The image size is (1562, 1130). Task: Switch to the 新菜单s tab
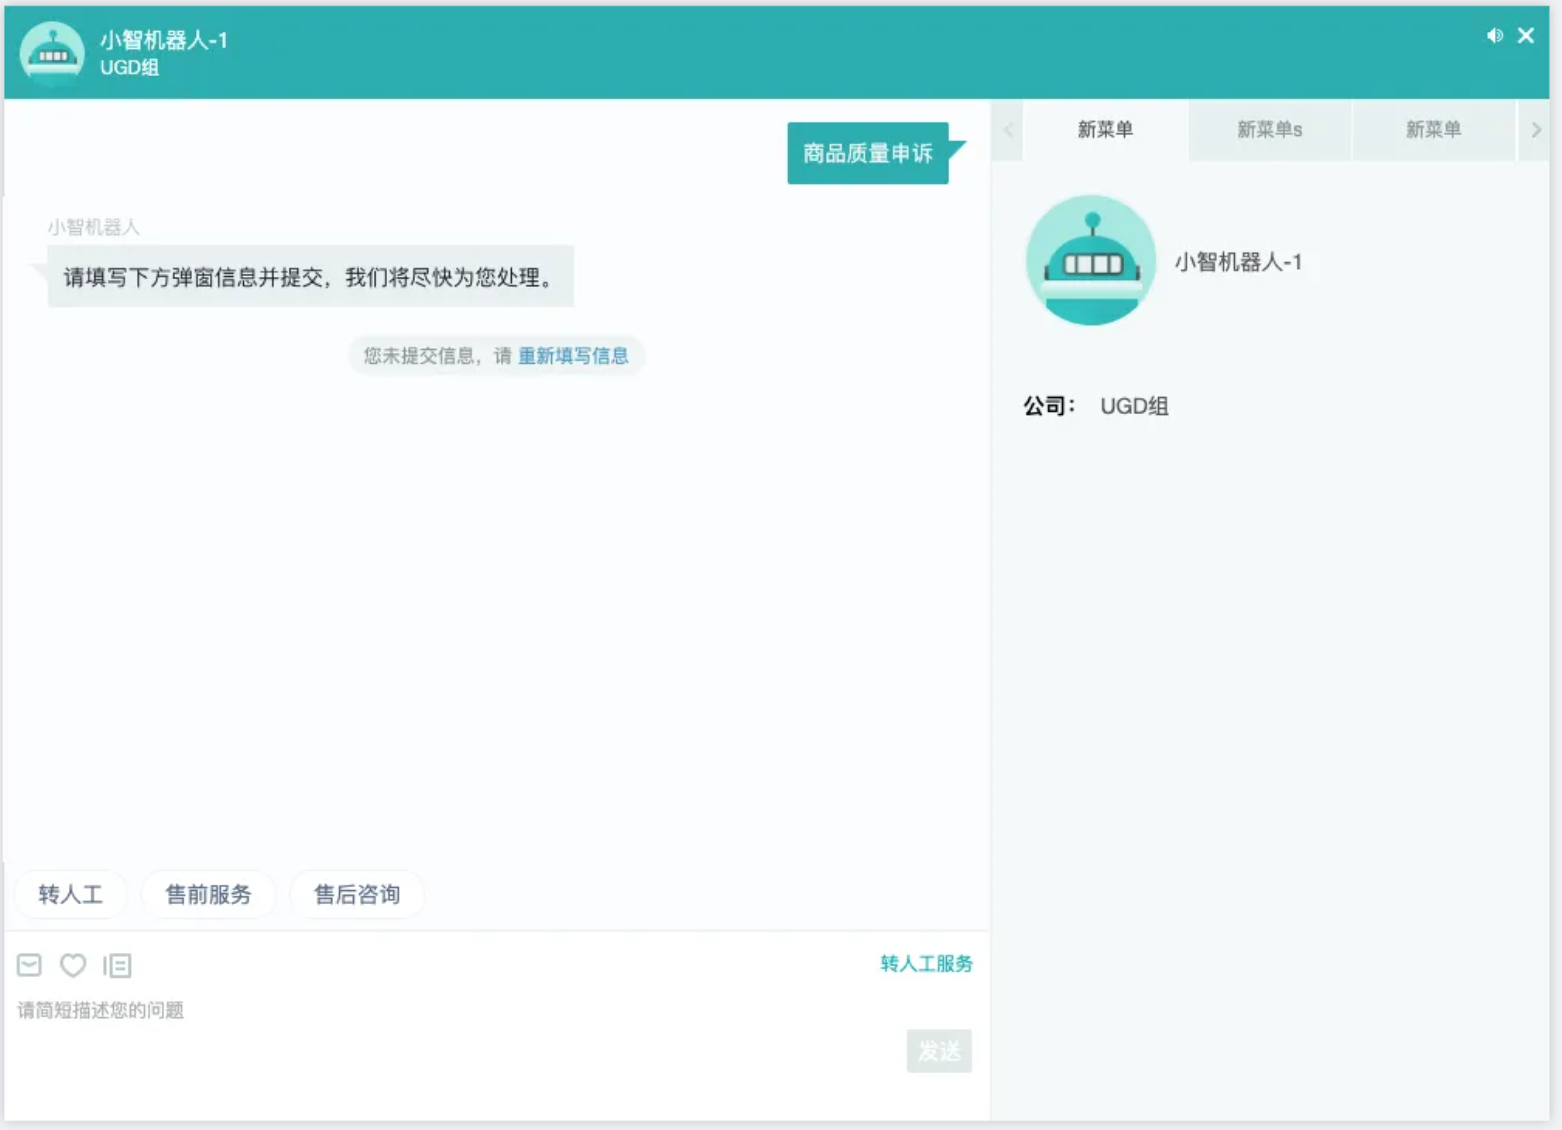click(1270, 130)
